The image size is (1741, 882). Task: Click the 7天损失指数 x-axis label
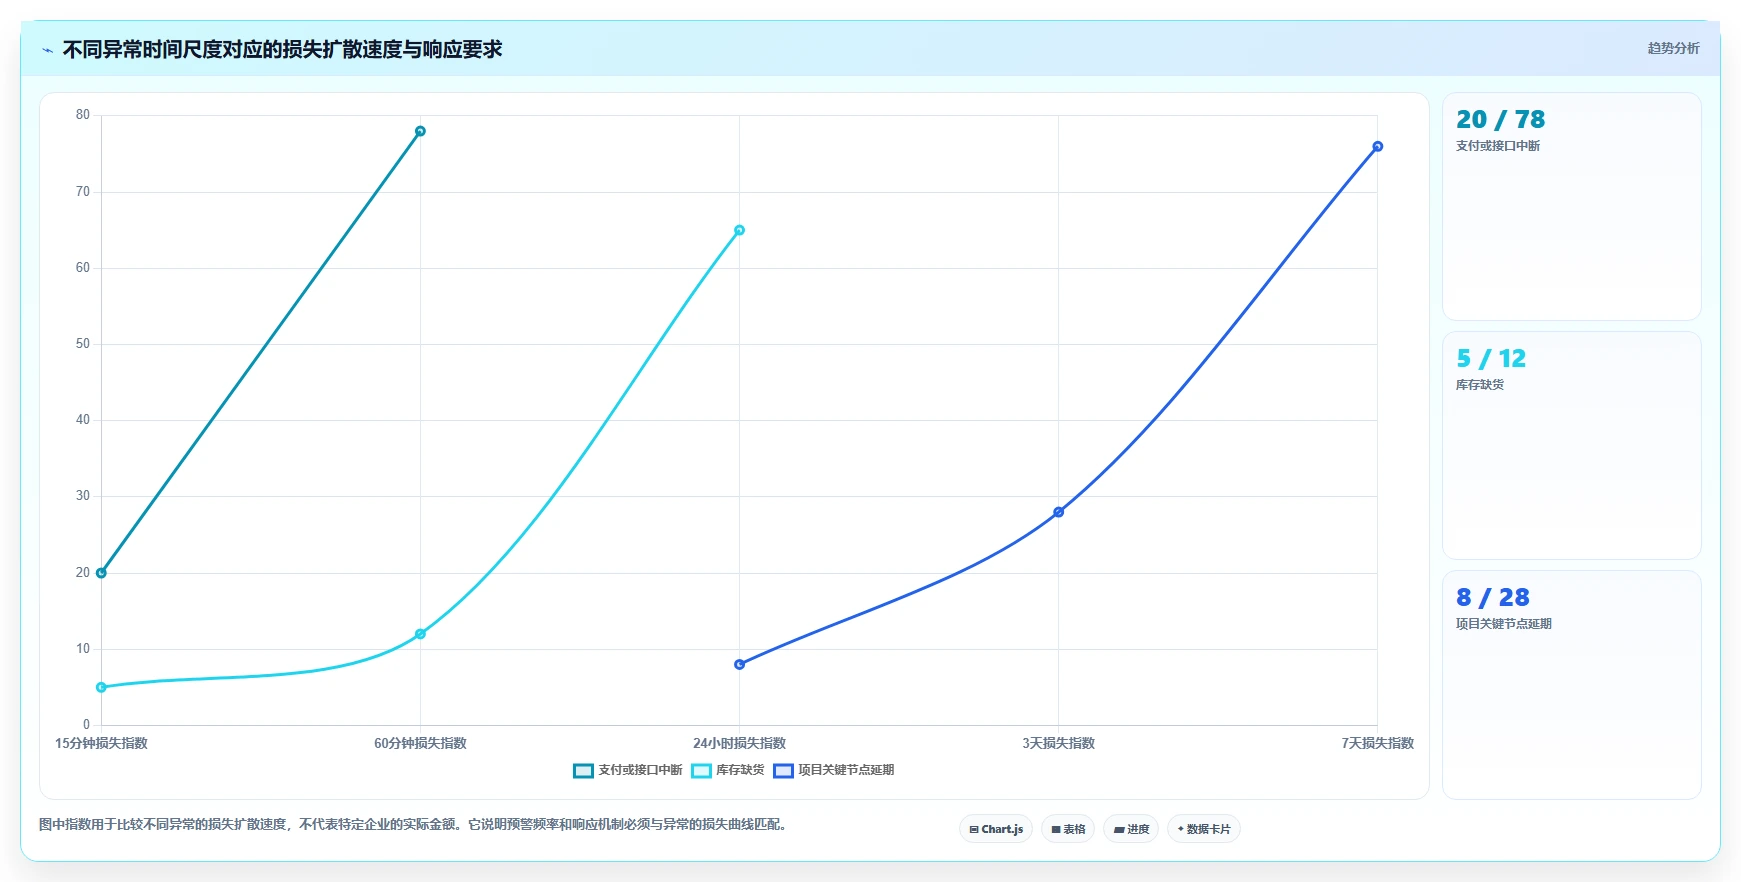click(x=1377, y=743)
